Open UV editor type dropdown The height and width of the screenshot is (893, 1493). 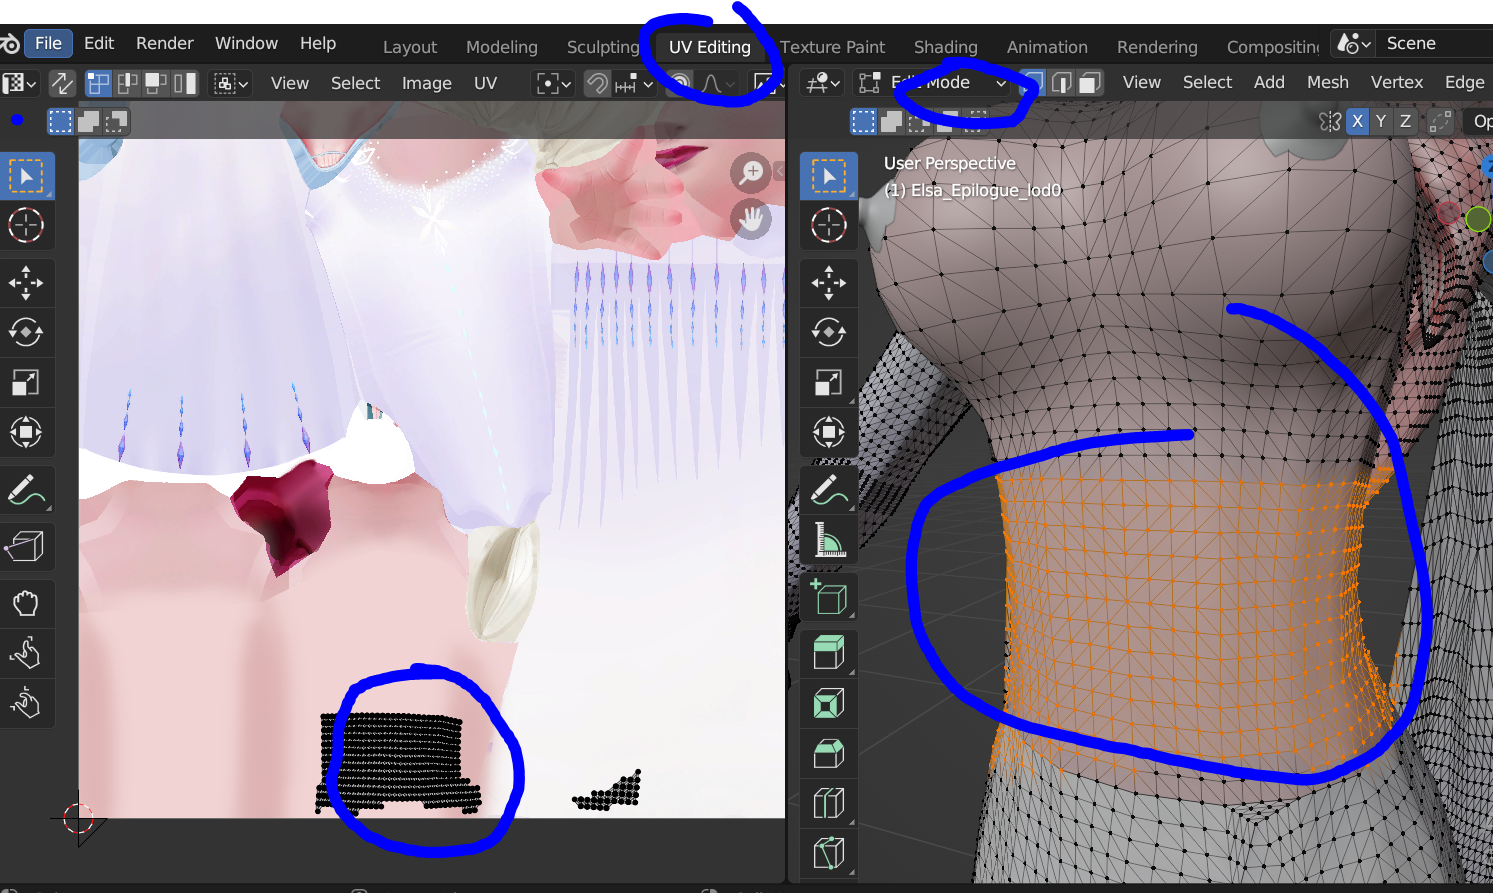pyautogui.click(x=20, y=83)
